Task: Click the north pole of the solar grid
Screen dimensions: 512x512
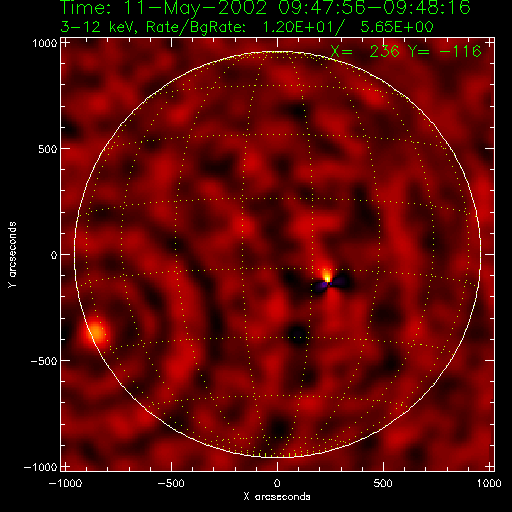Action: tap(277, 52)
